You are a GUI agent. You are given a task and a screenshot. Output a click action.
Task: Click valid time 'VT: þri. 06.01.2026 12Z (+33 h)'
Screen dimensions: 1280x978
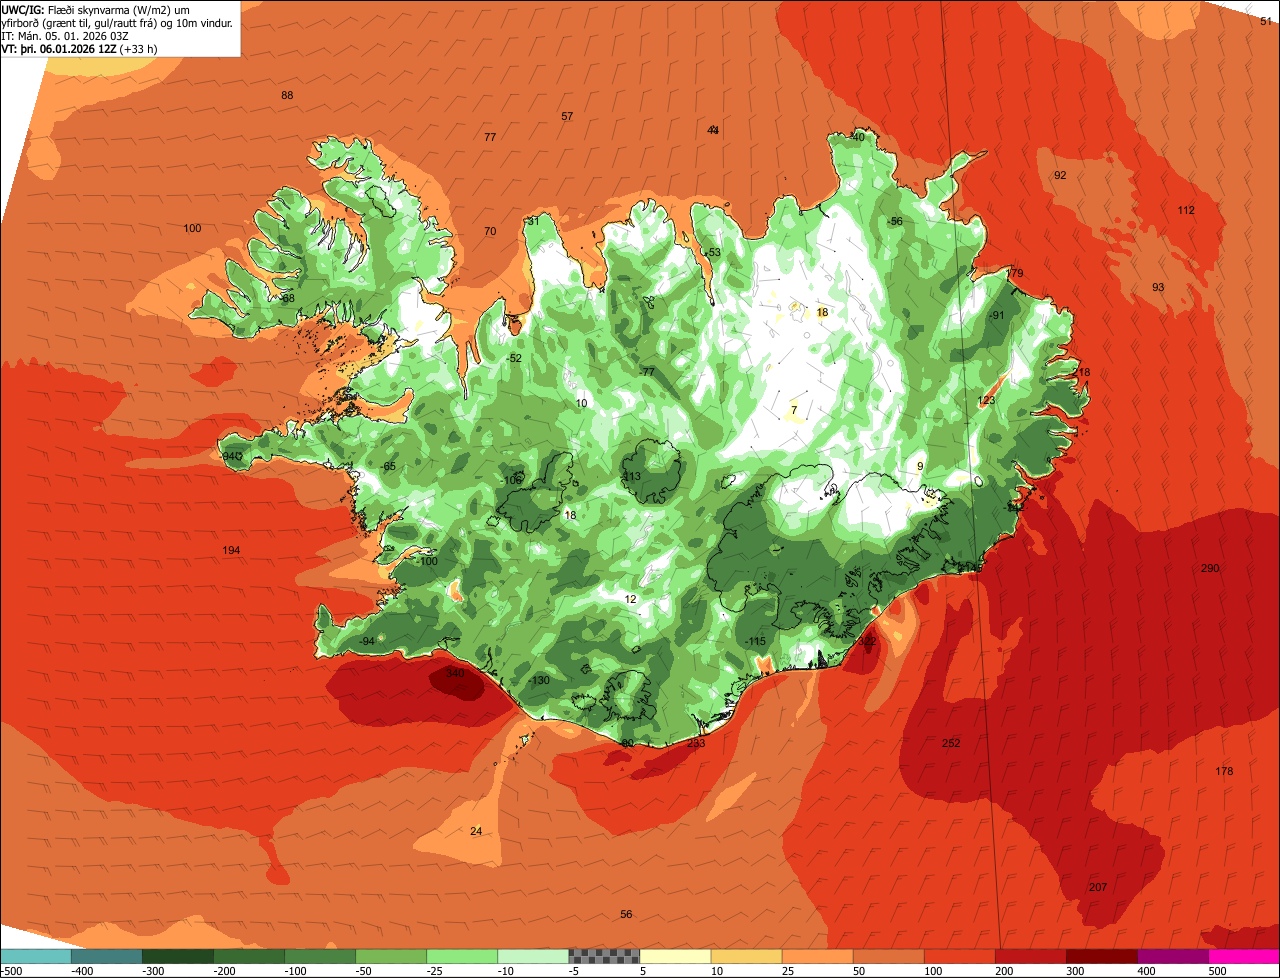[79, 48]
